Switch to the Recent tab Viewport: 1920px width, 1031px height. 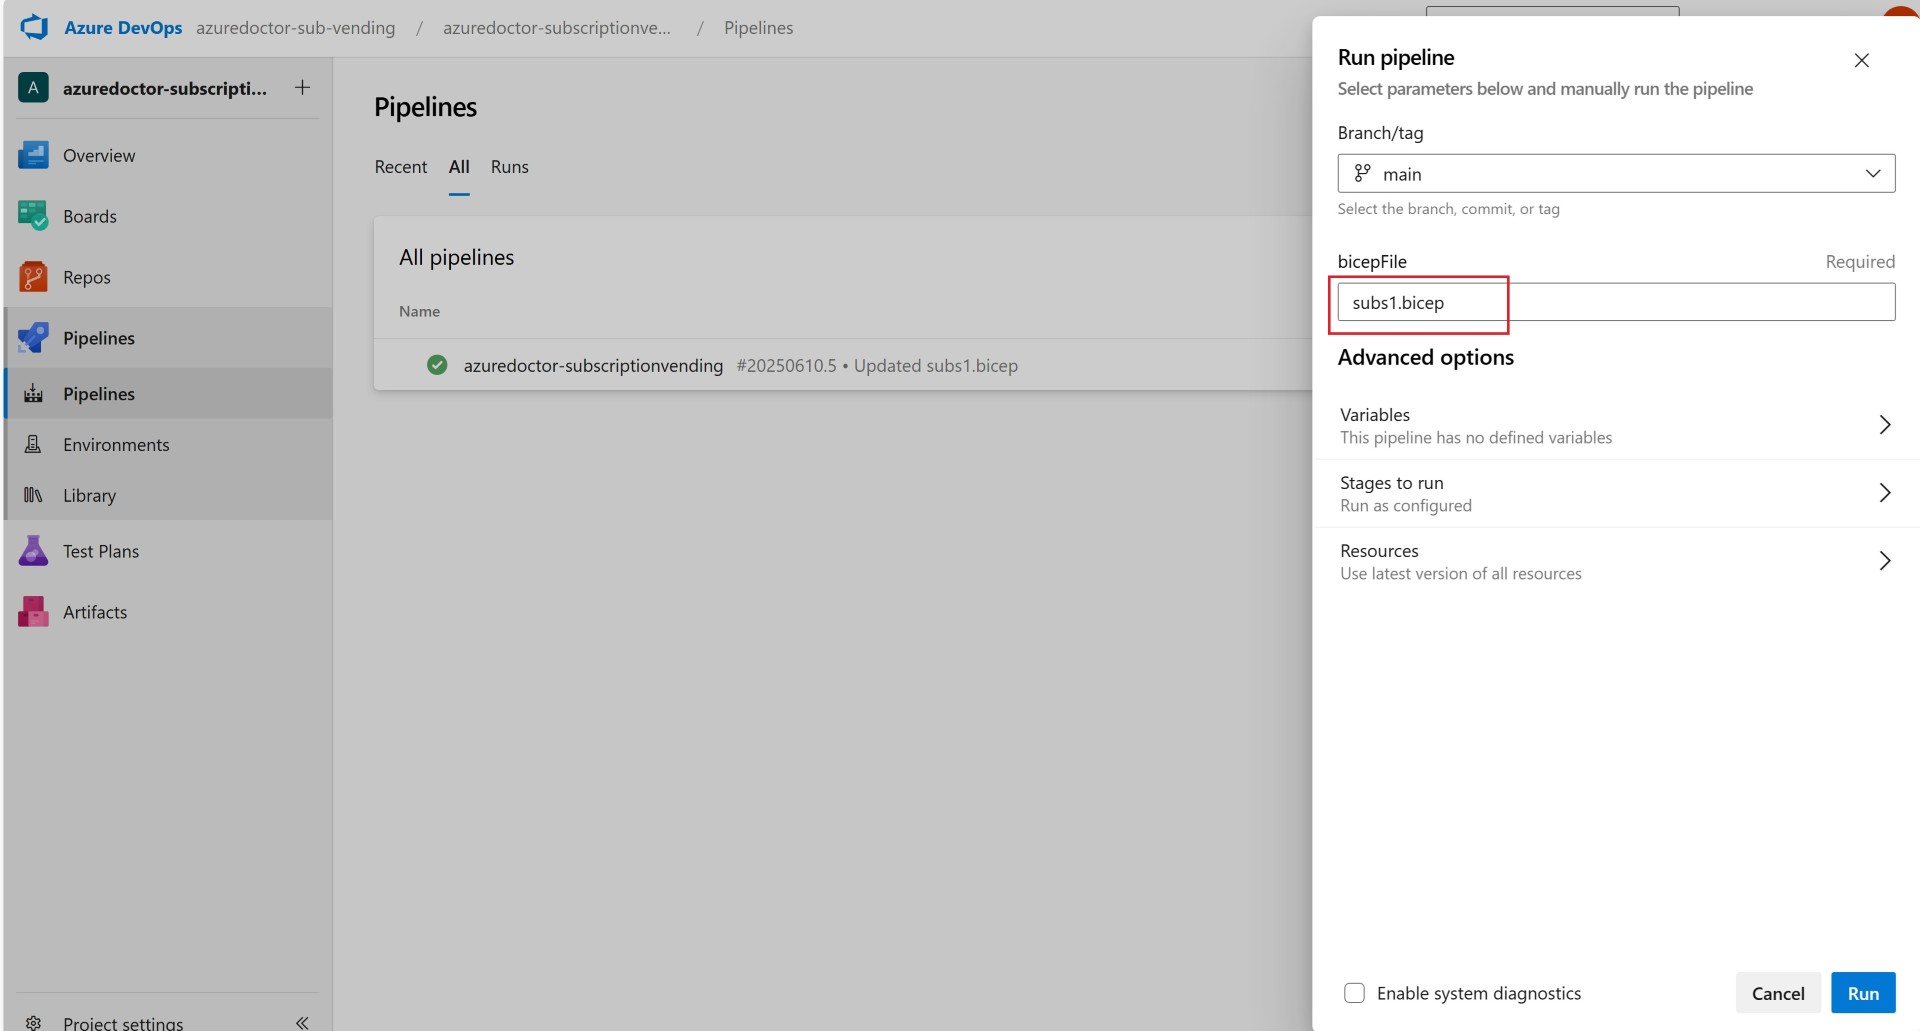(x=400, y=167)
